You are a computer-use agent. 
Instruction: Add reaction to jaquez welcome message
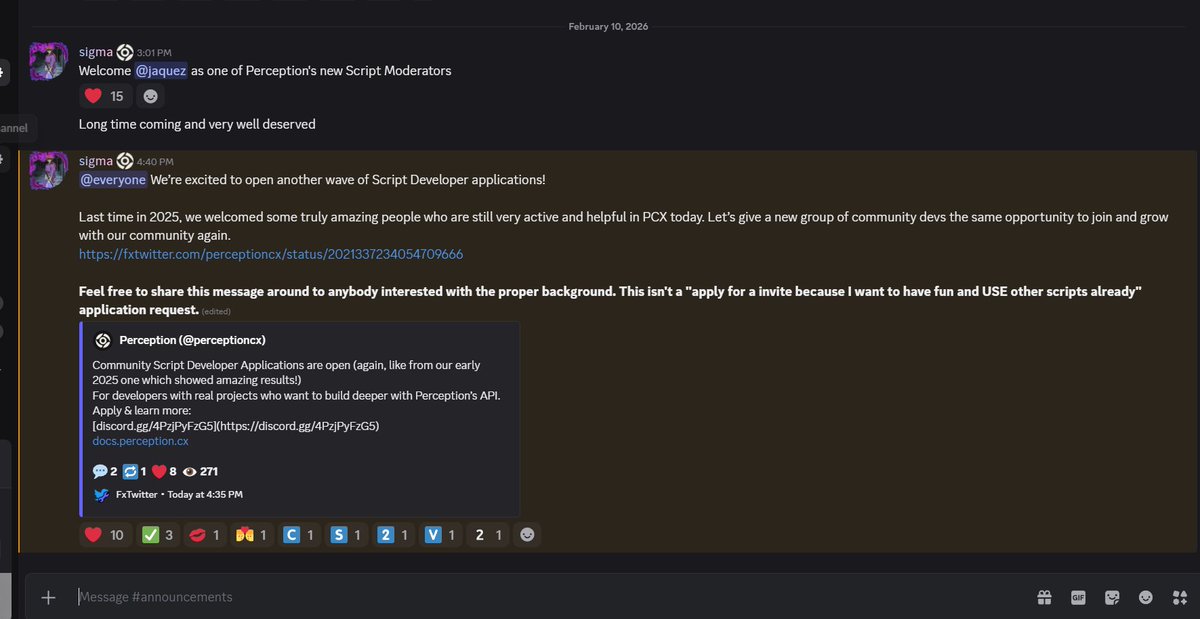coord(151,96)
